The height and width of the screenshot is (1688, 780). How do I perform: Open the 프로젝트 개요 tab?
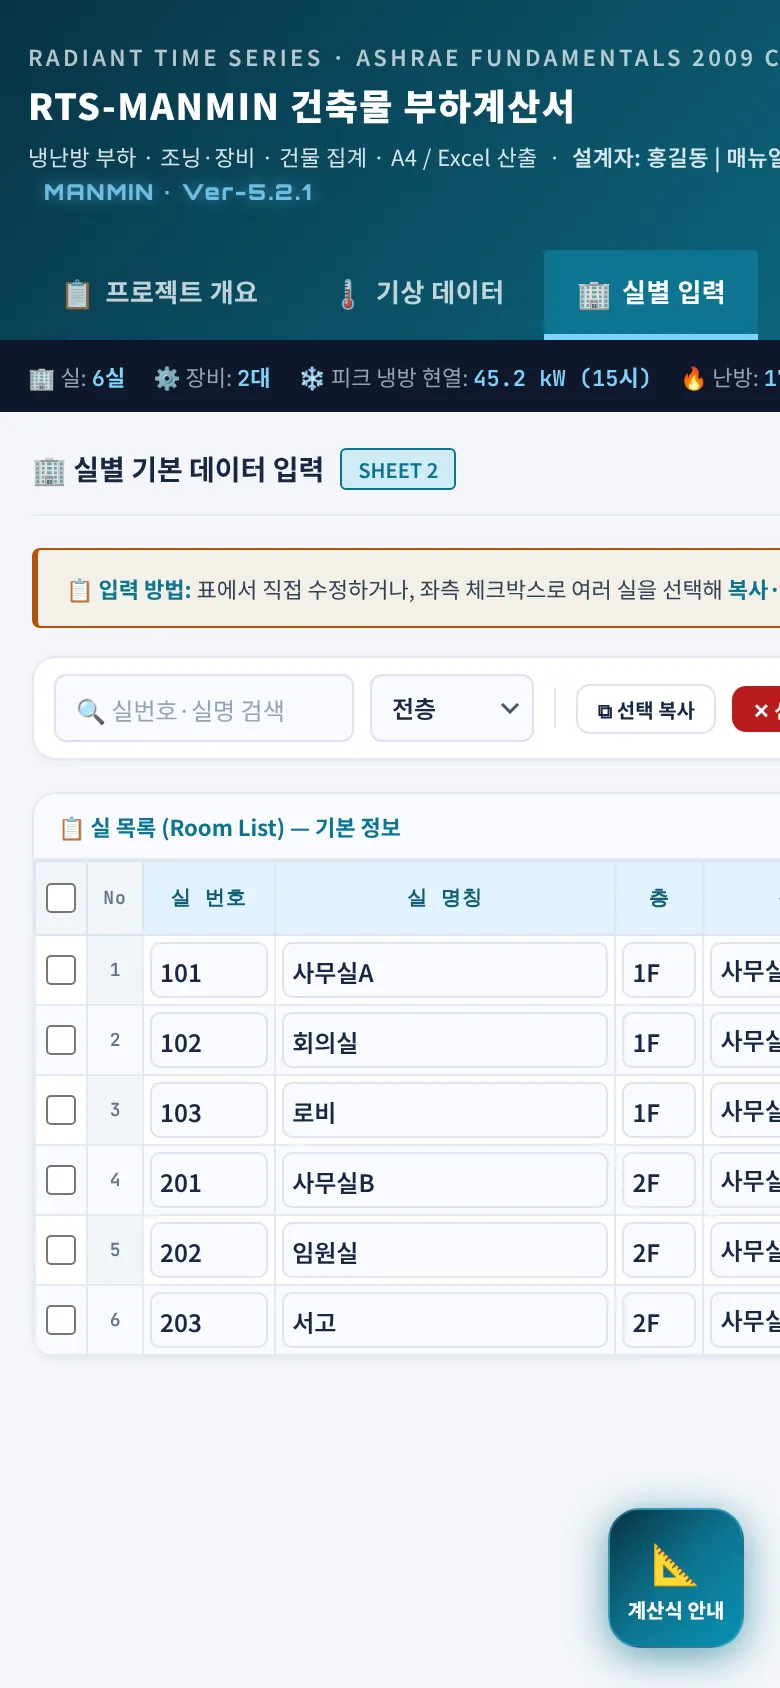point(160,293)
